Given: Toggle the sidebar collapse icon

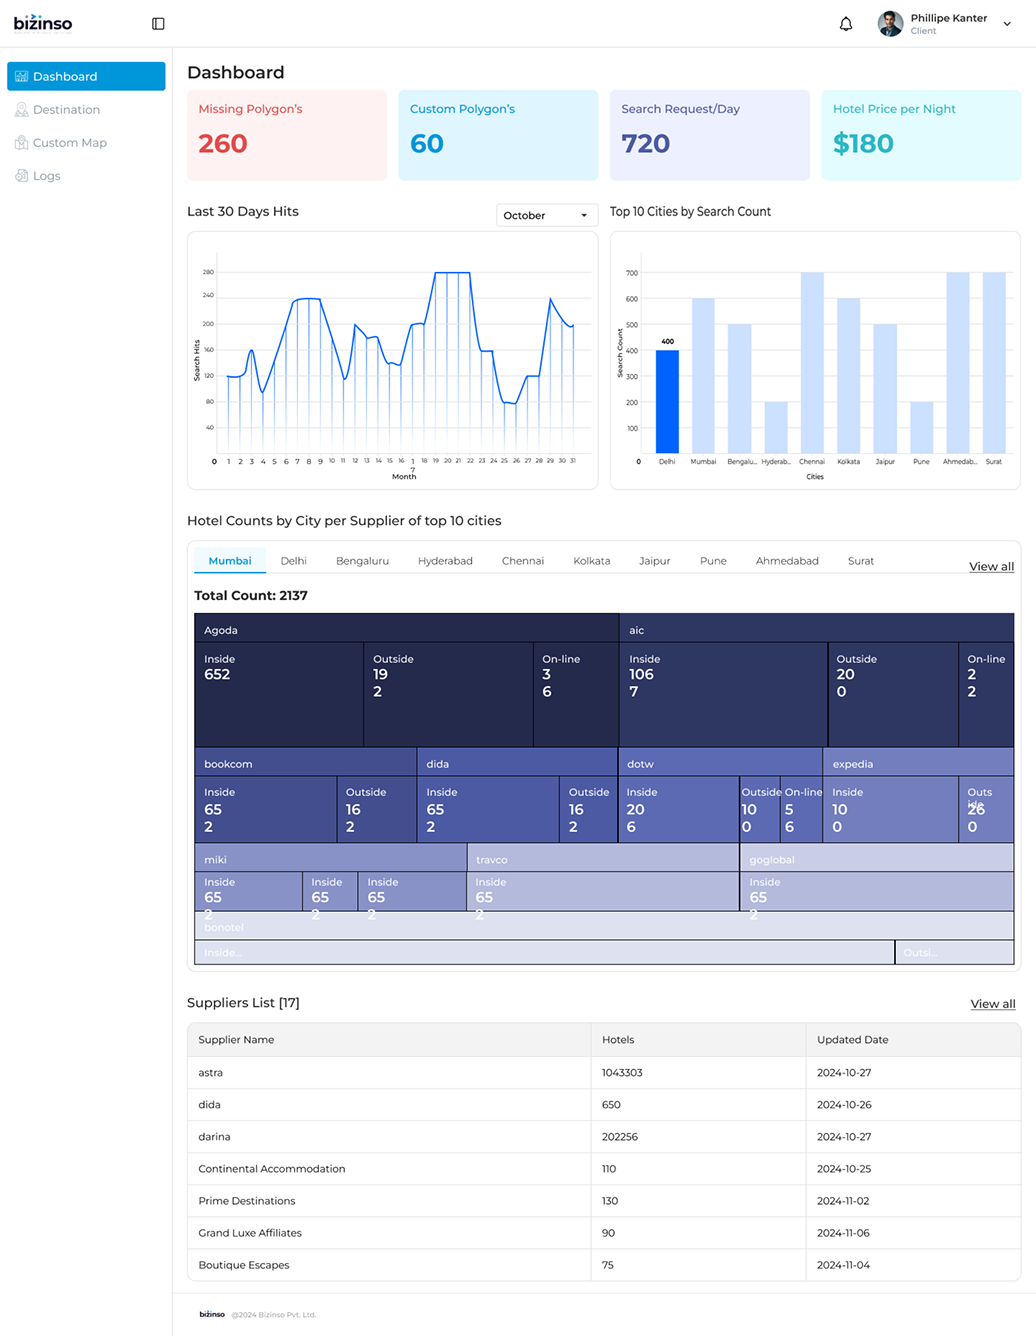Looking at the screenshot, I should click(158, 23).
